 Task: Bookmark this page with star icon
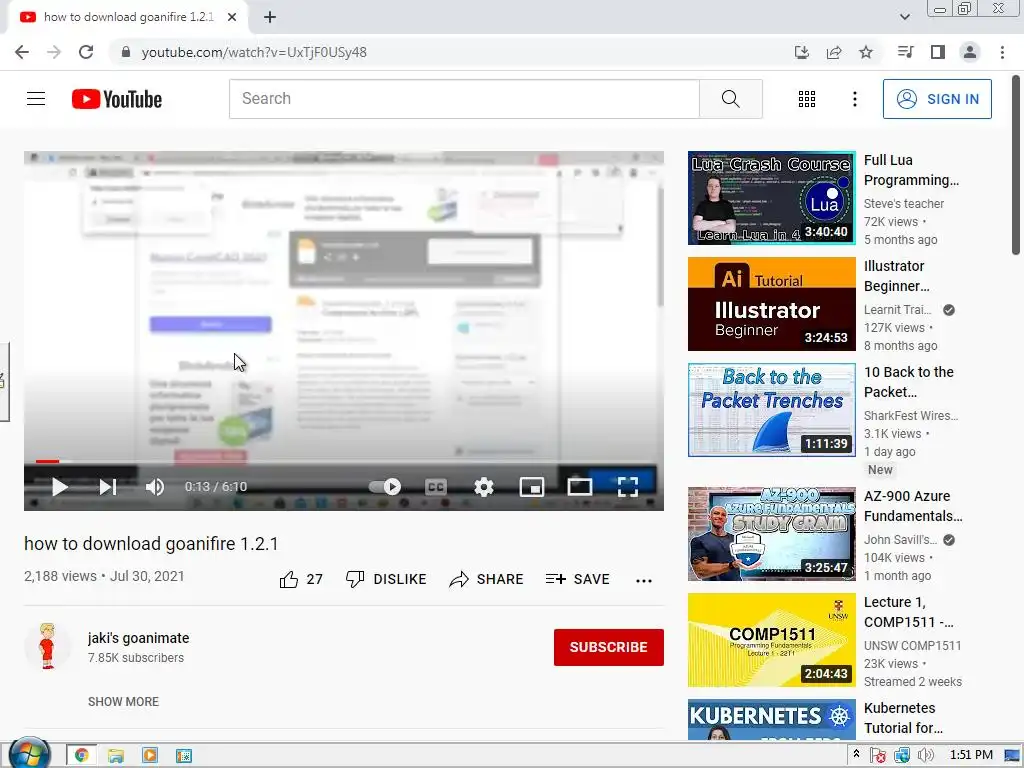click(866, 52)
